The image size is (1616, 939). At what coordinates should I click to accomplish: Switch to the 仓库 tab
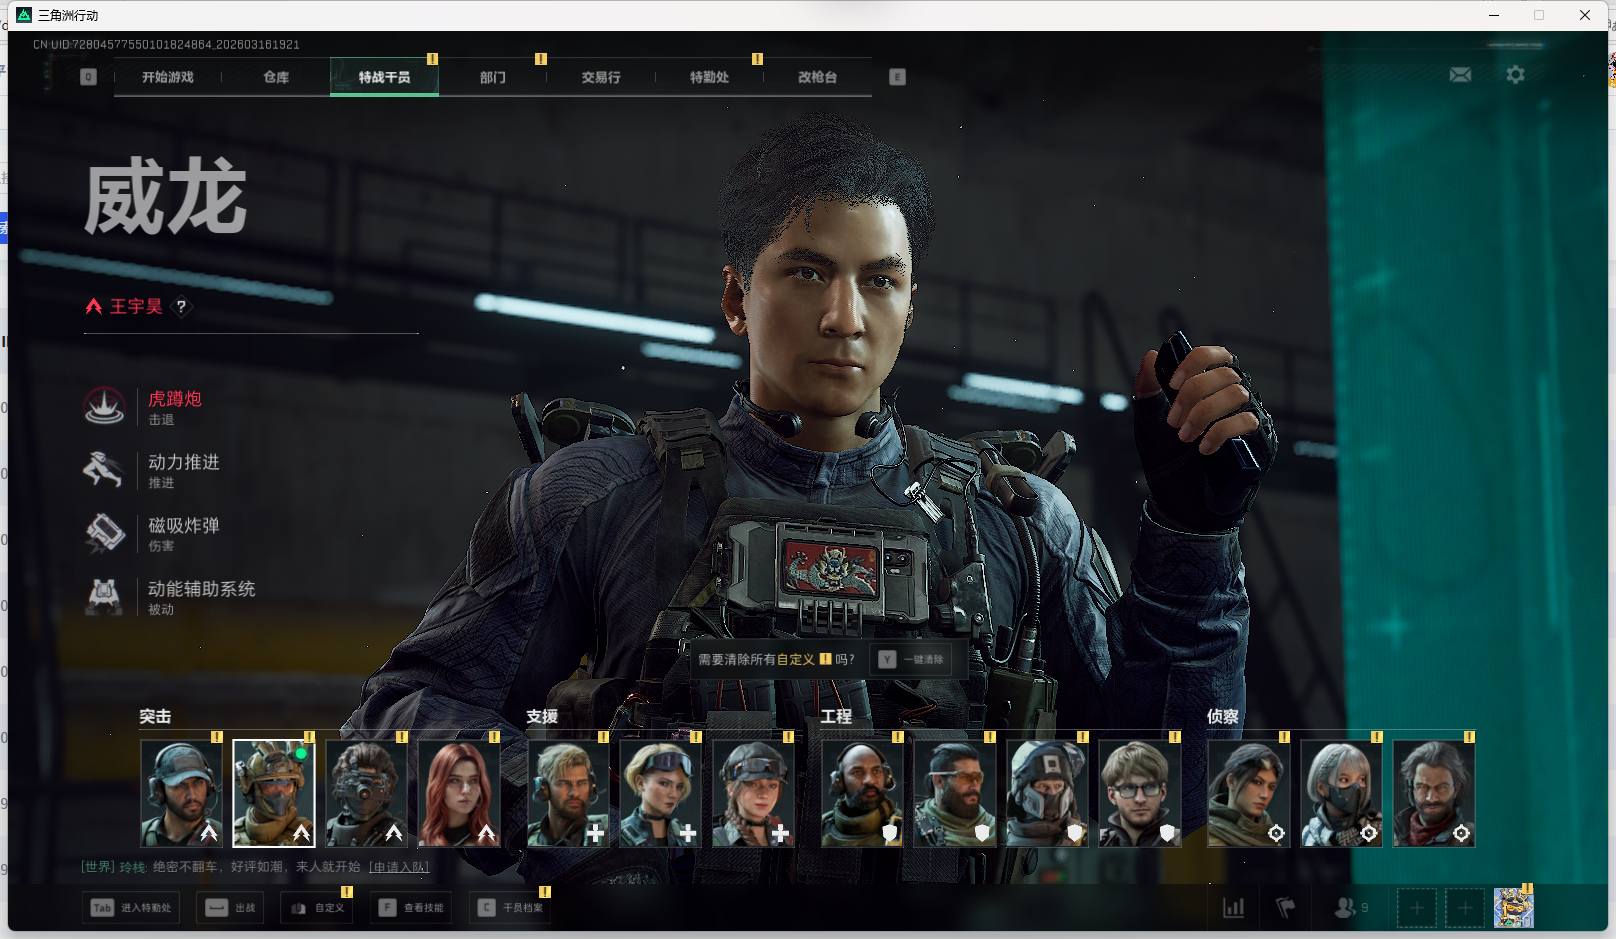click(x=276, y=77)
